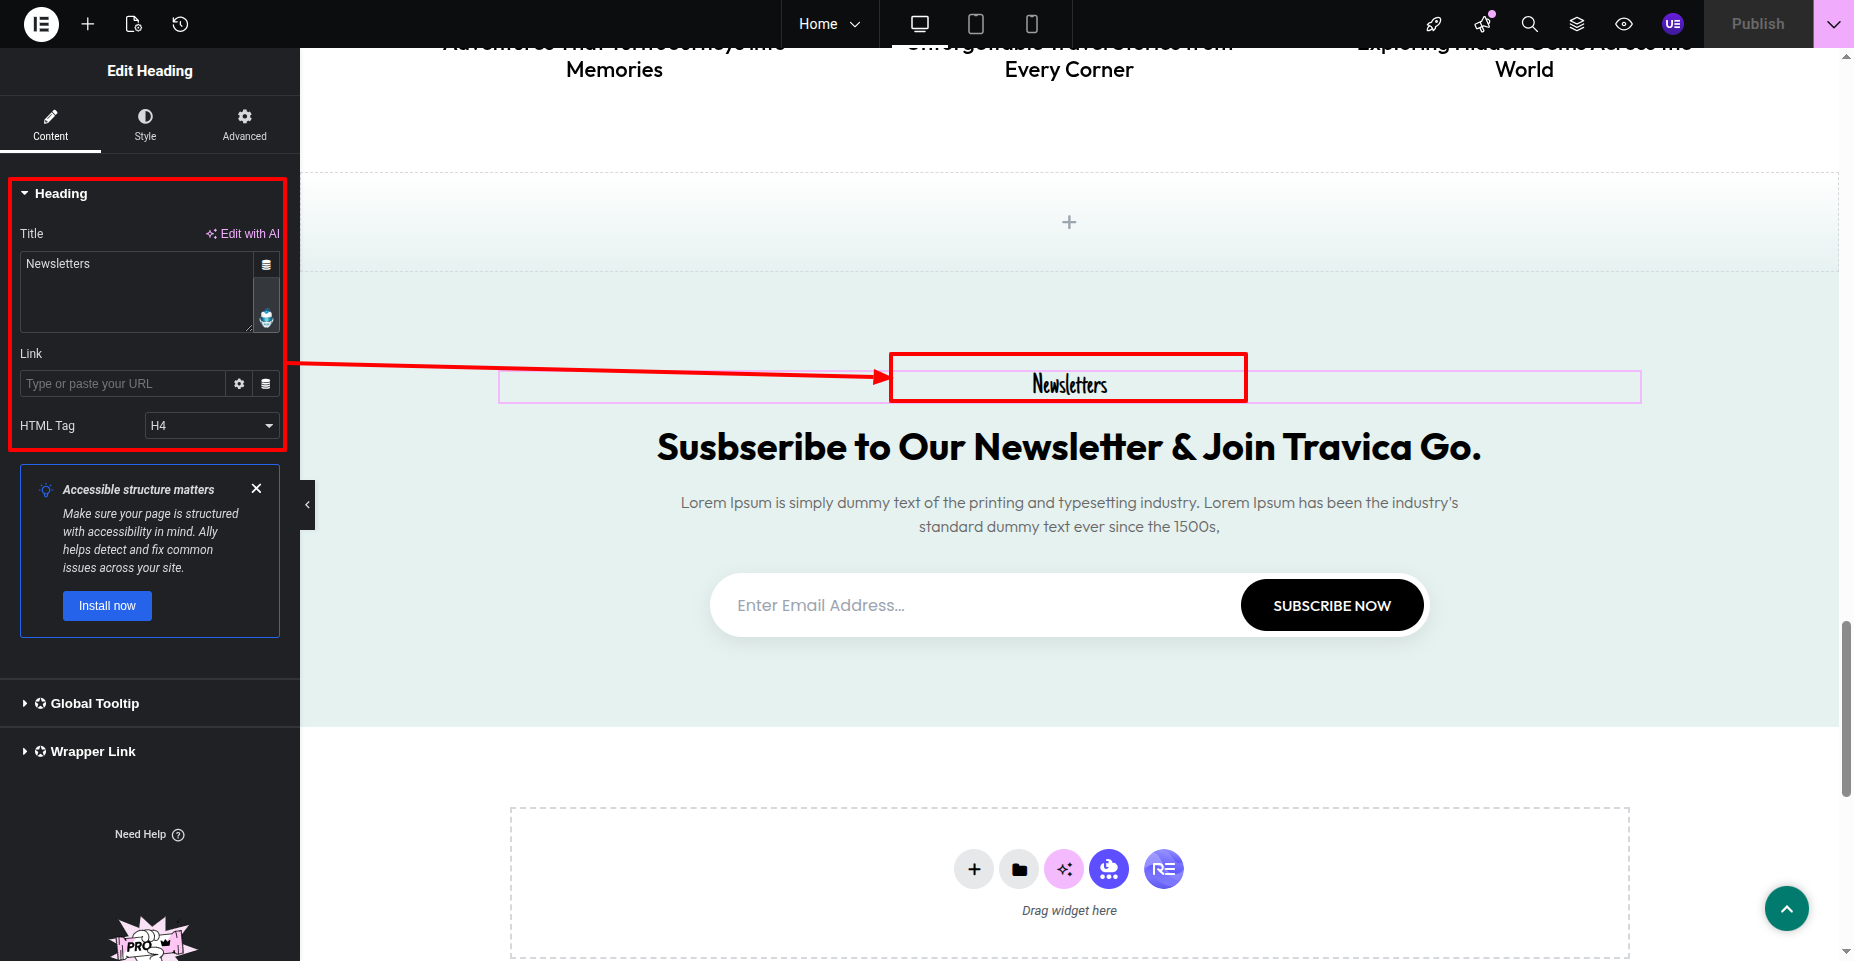Click the page vertical scrollbar thumb
This screenshot has height=961, width=1854.
1846,708
